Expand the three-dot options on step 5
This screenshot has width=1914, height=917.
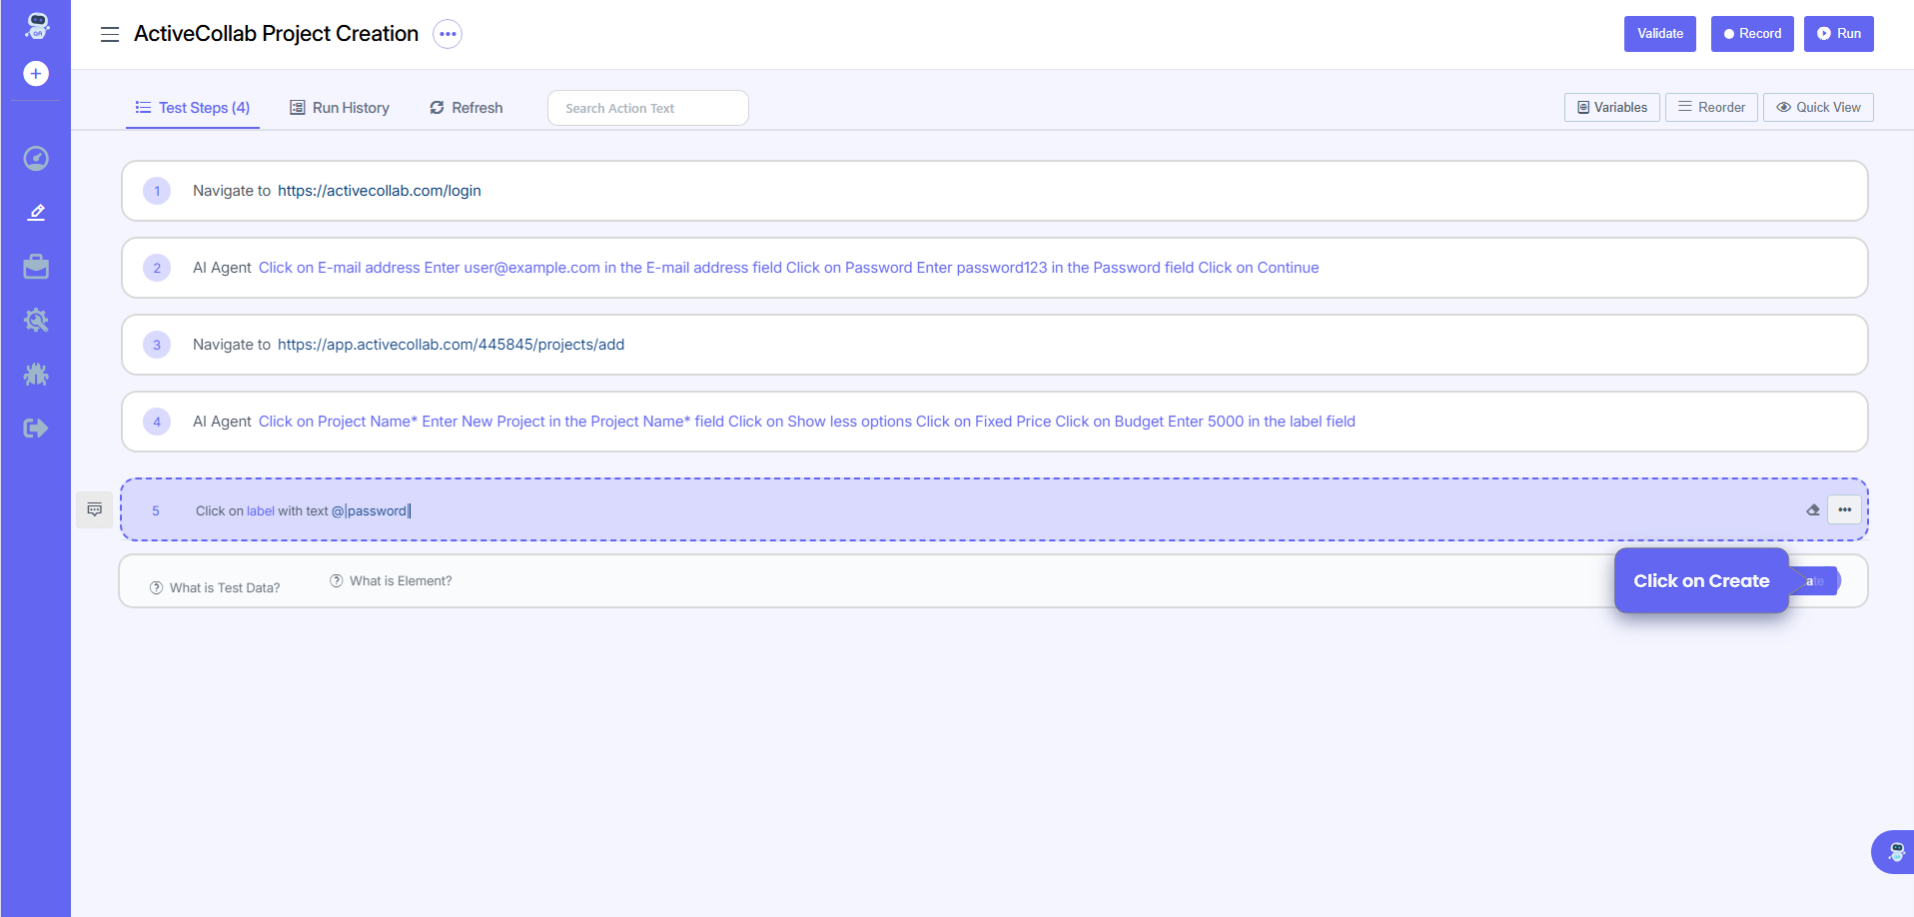click(x=1844, y=510)
